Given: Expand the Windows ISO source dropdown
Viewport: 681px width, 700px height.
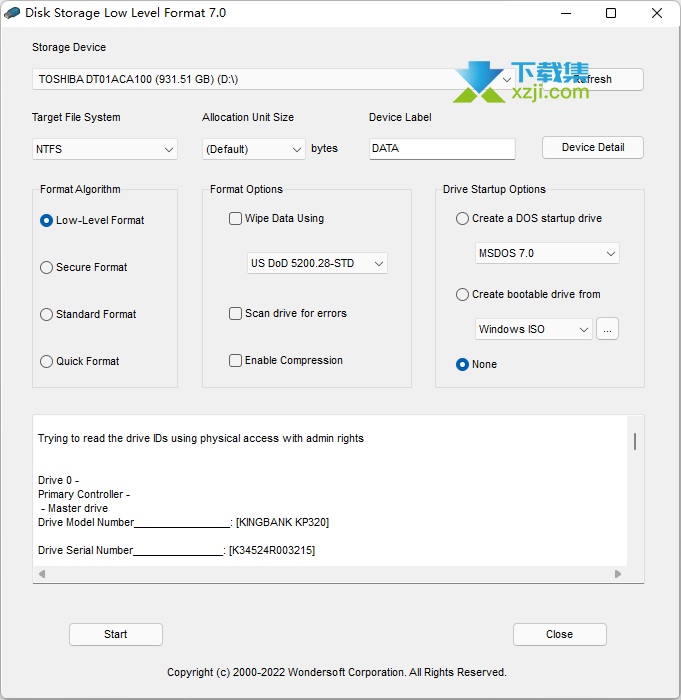Looking at the screenshot, I should tap(534, 329).
